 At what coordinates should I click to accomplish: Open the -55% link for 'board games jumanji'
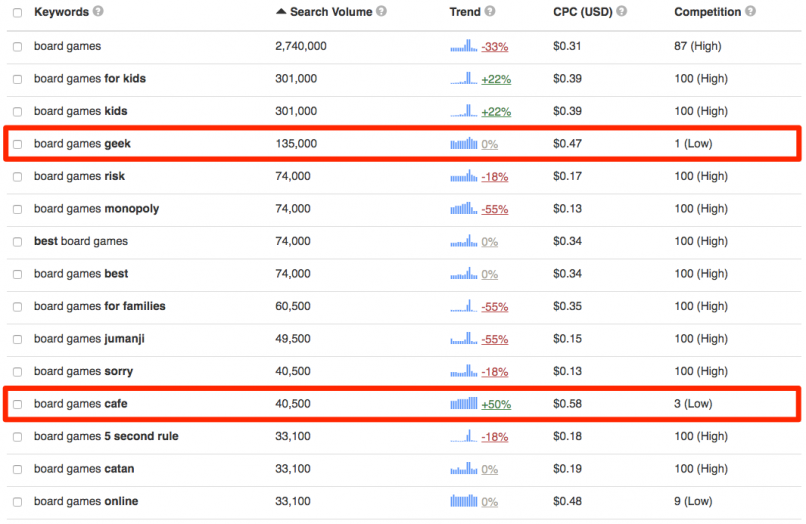494,339
